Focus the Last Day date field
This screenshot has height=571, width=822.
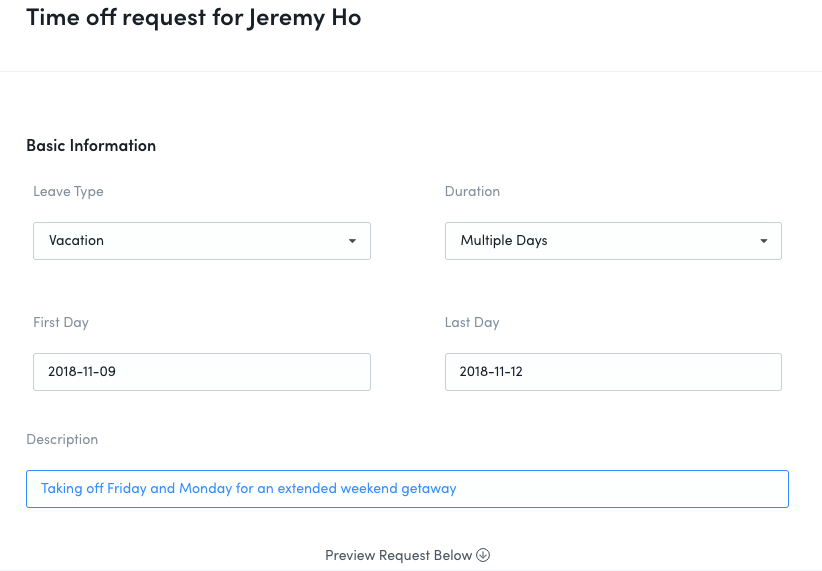click(613, 372)
